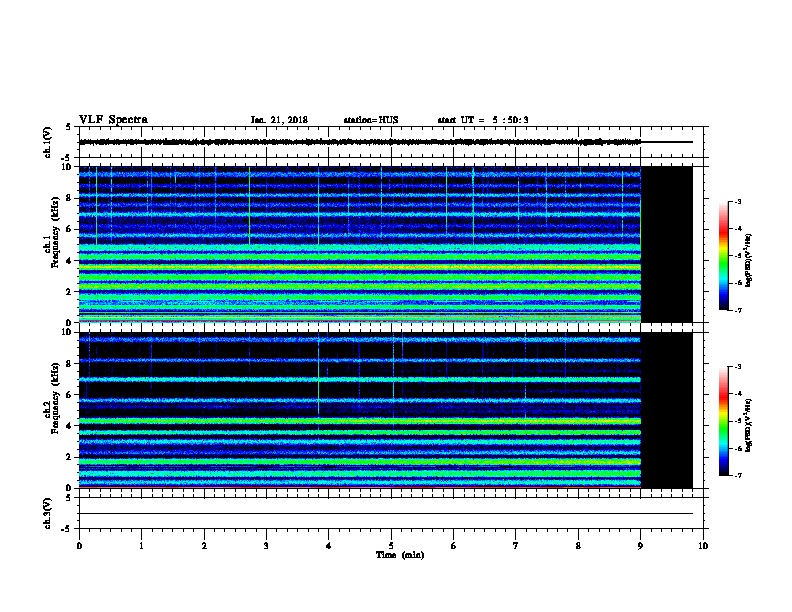Viewport: 792px width, 612px height.
Task: Click the flat ch.3 voltage trace
Action: (386, 514)
